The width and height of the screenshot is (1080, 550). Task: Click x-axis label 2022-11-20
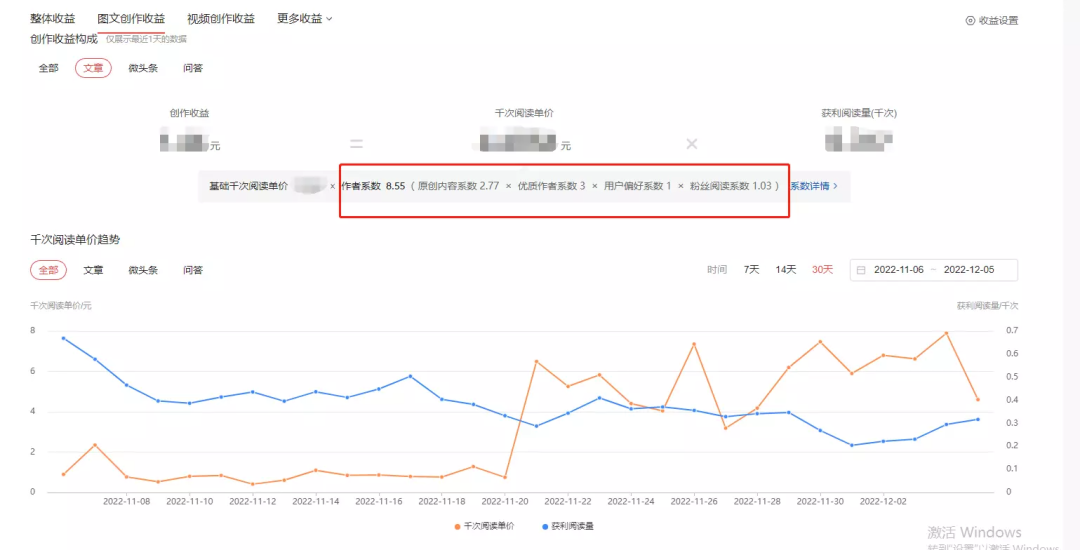pyautogui.click(x=505, y=502)
